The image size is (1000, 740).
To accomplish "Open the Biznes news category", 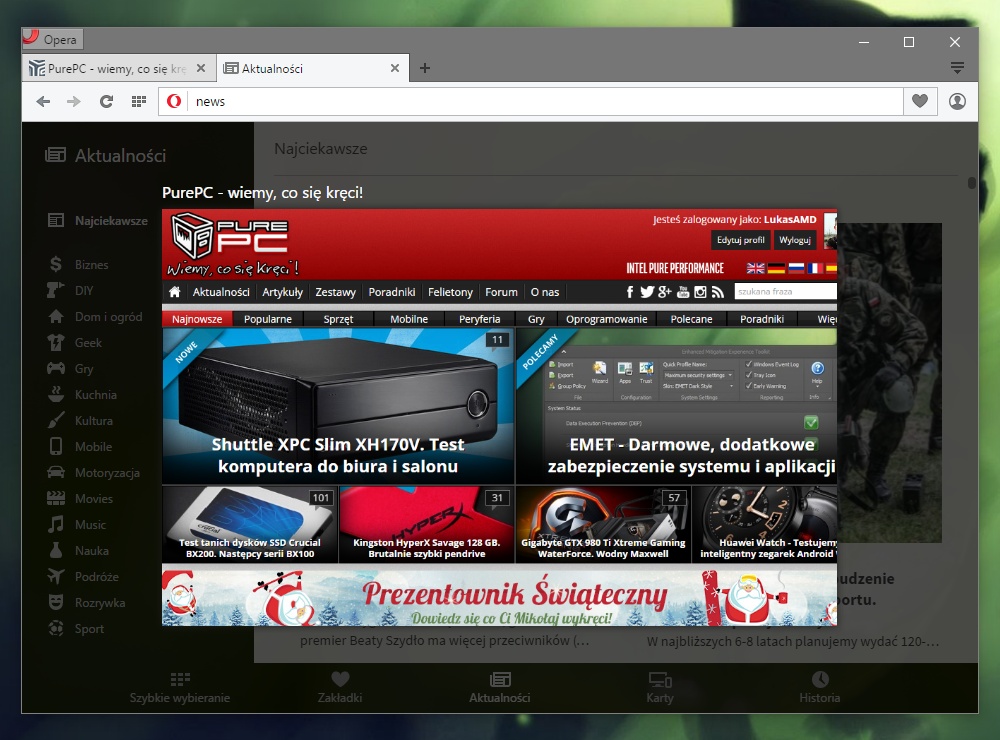I will [x=78, y=264].
